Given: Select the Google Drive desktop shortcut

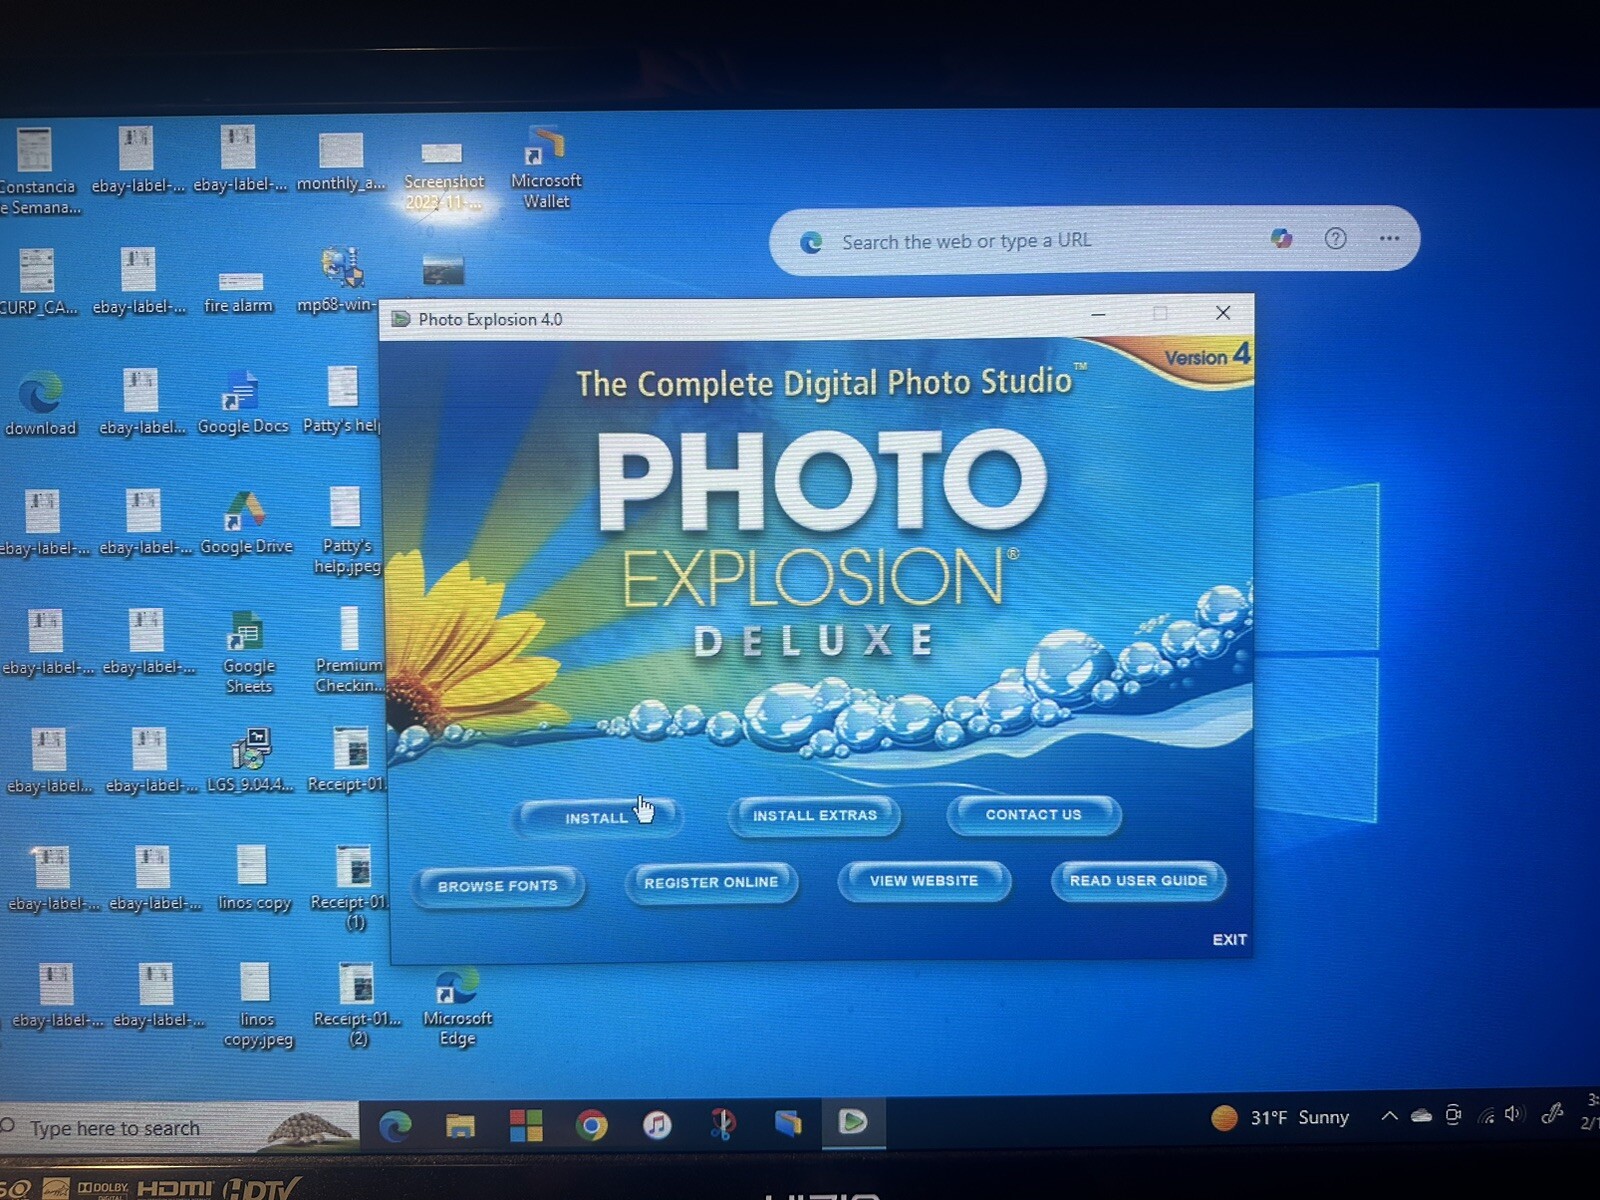Looking at the screenshot, I should [x=245, y=523].
